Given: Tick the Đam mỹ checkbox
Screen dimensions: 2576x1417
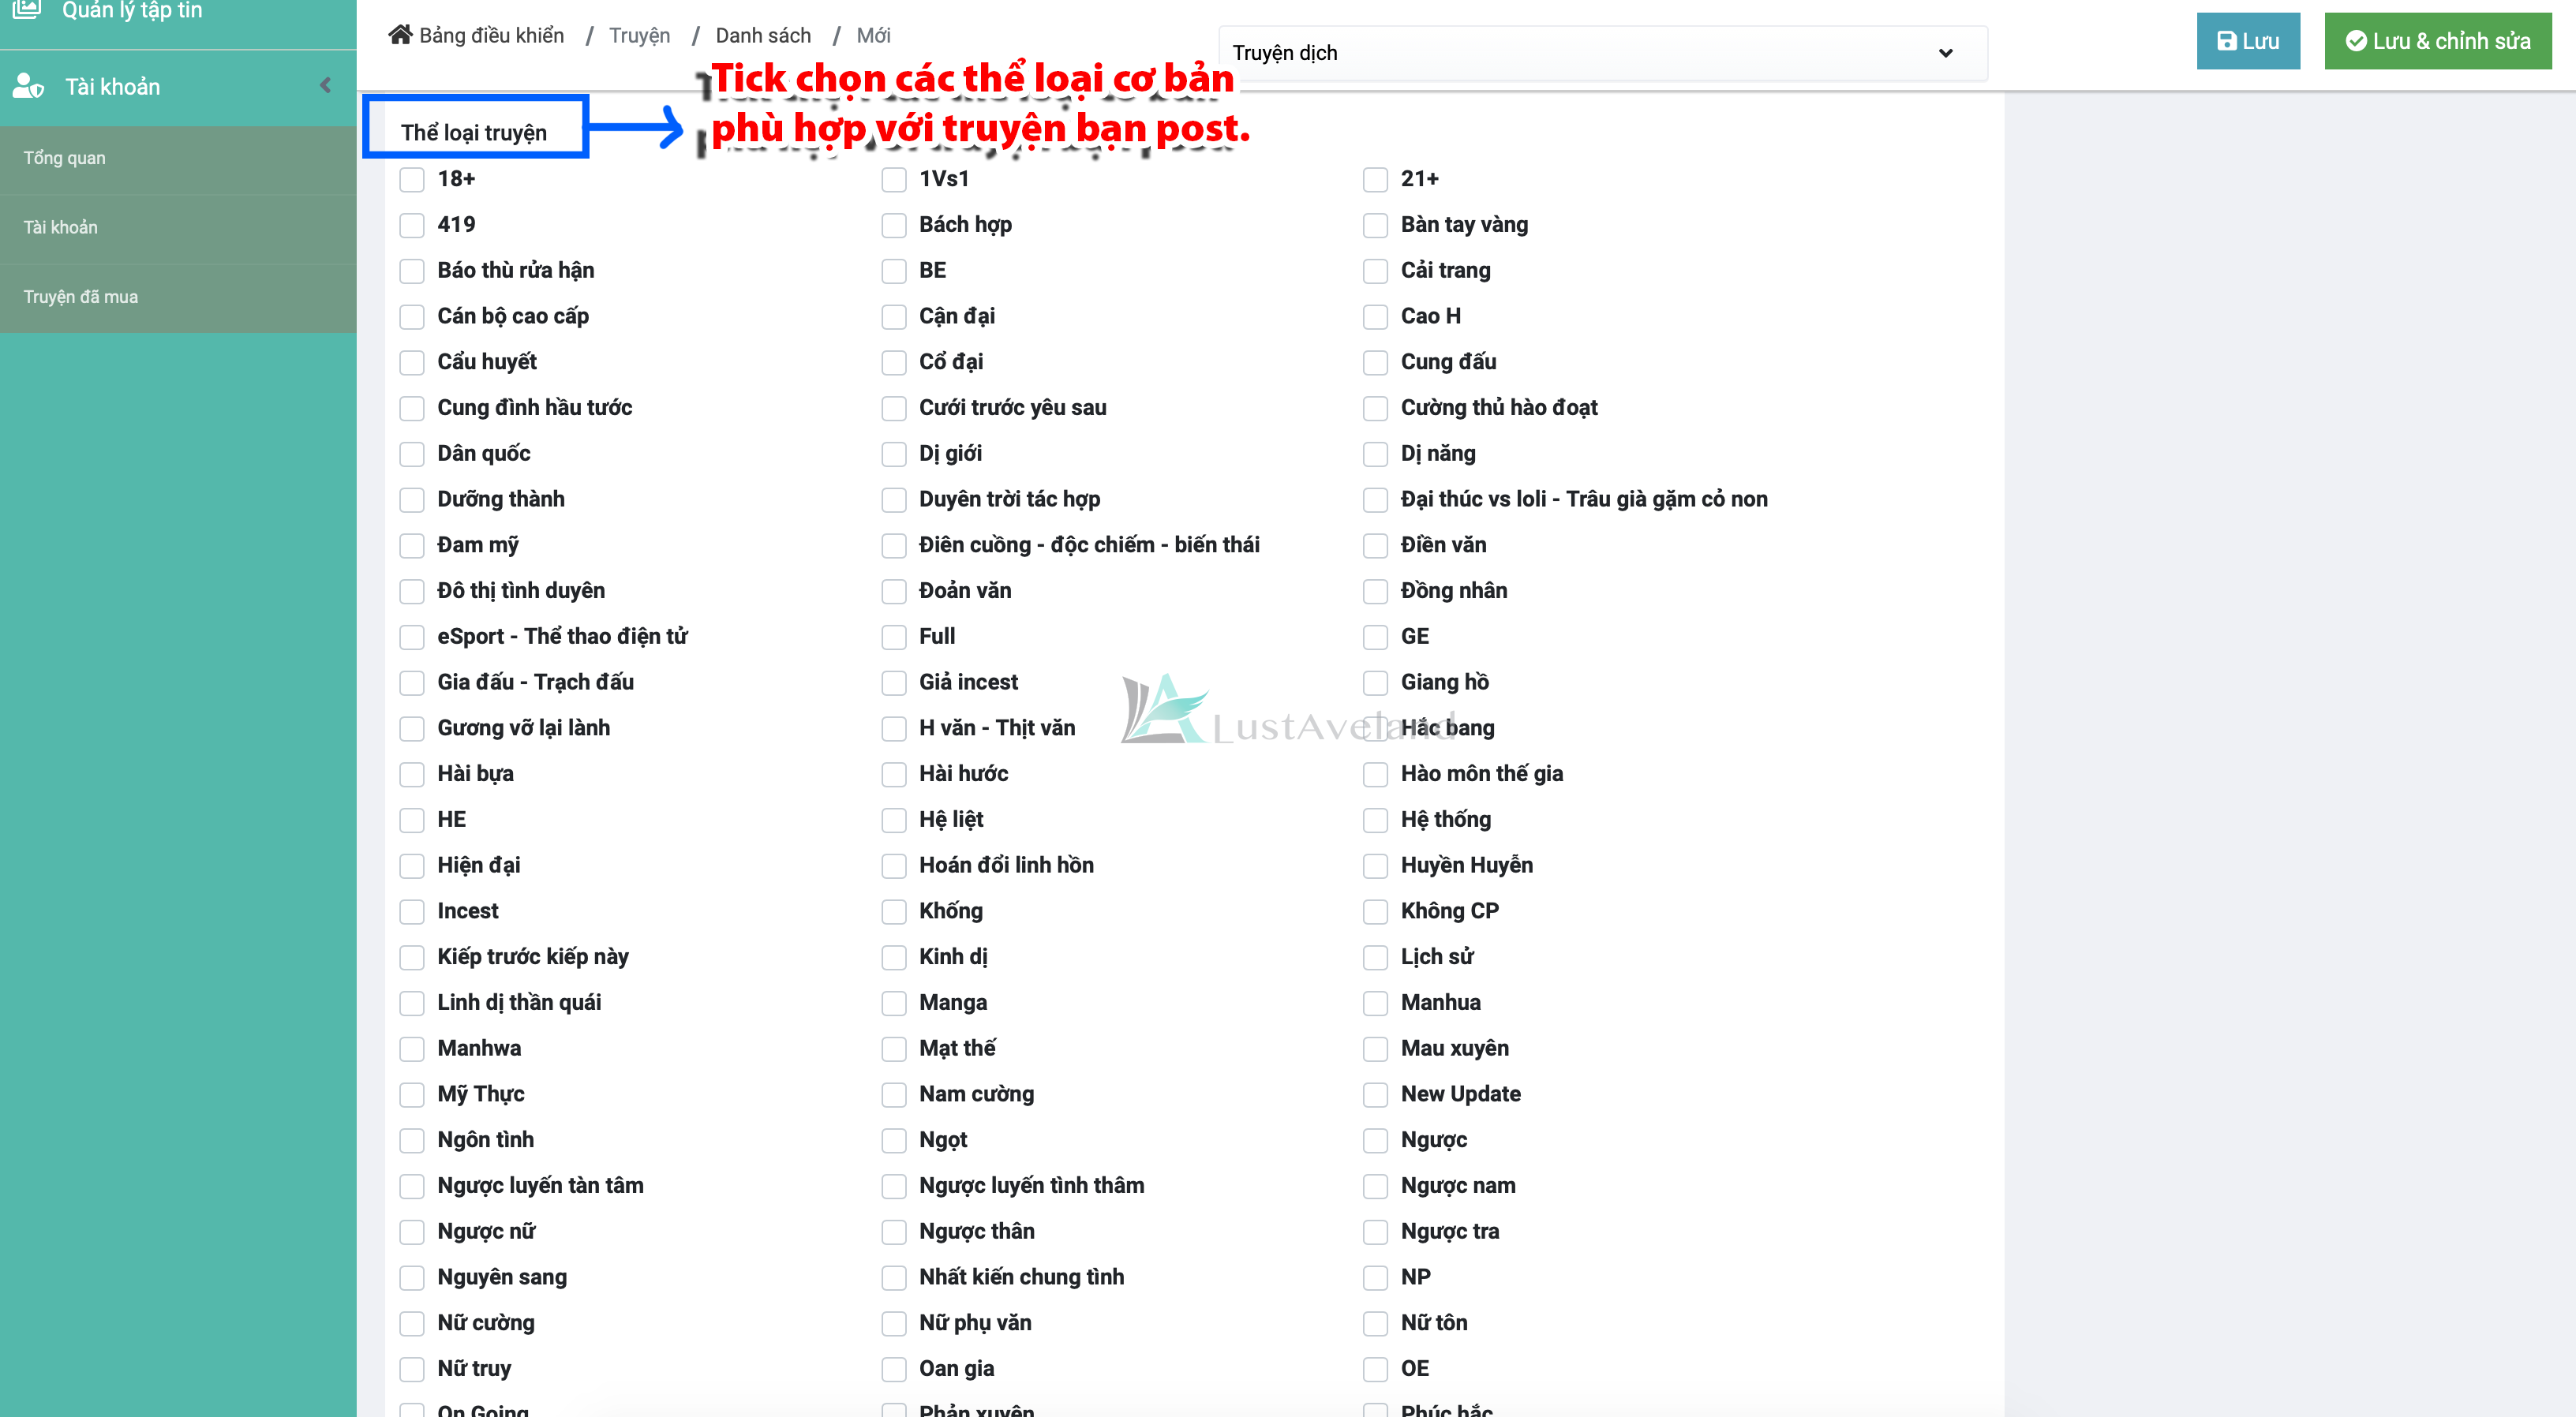Looking at the screenshot, I should [412, 545].
